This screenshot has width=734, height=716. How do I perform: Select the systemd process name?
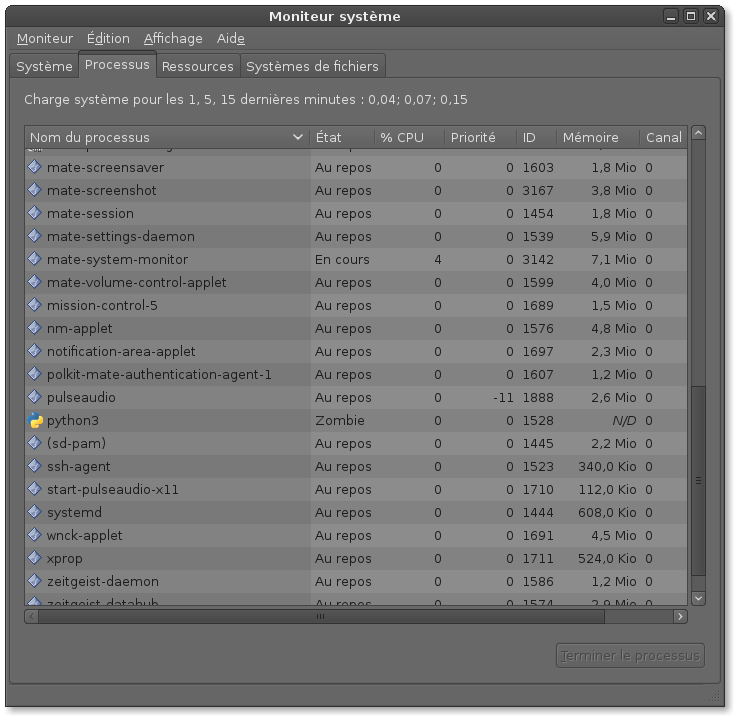click(74, 512)
